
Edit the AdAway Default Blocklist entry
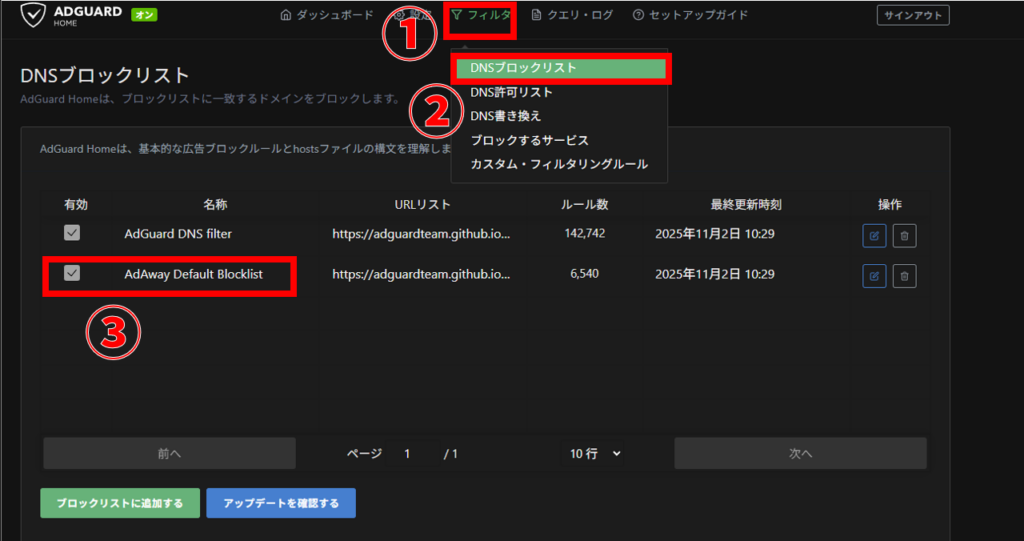coord(874,276)
